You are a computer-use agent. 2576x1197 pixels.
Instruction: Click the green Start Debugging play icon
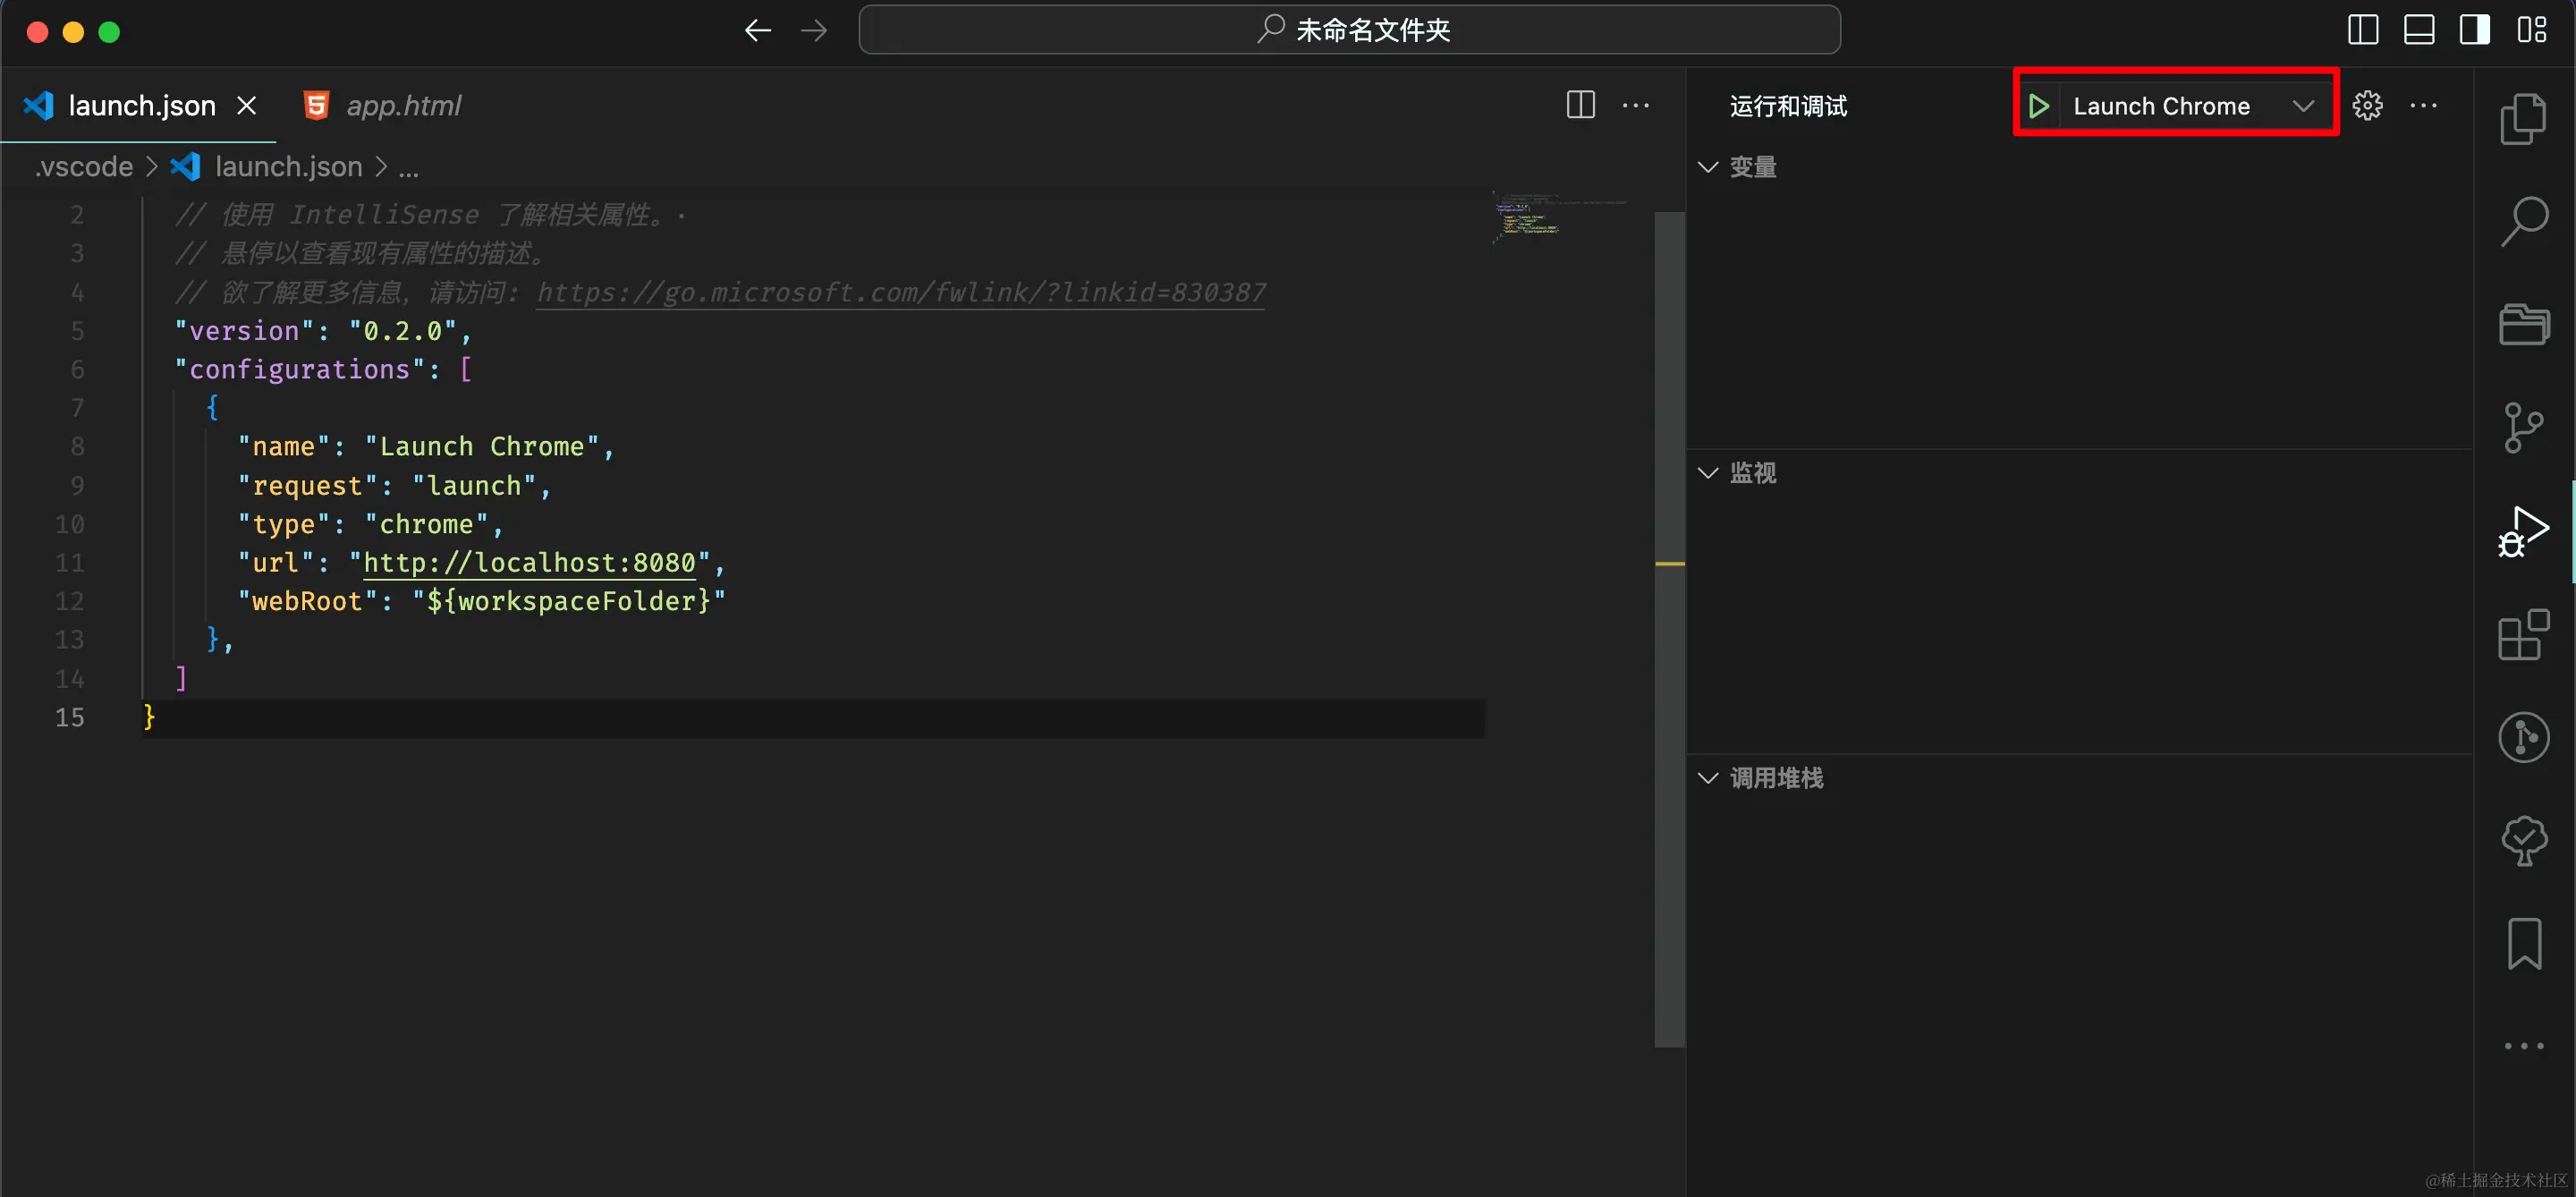[2039, 106]
